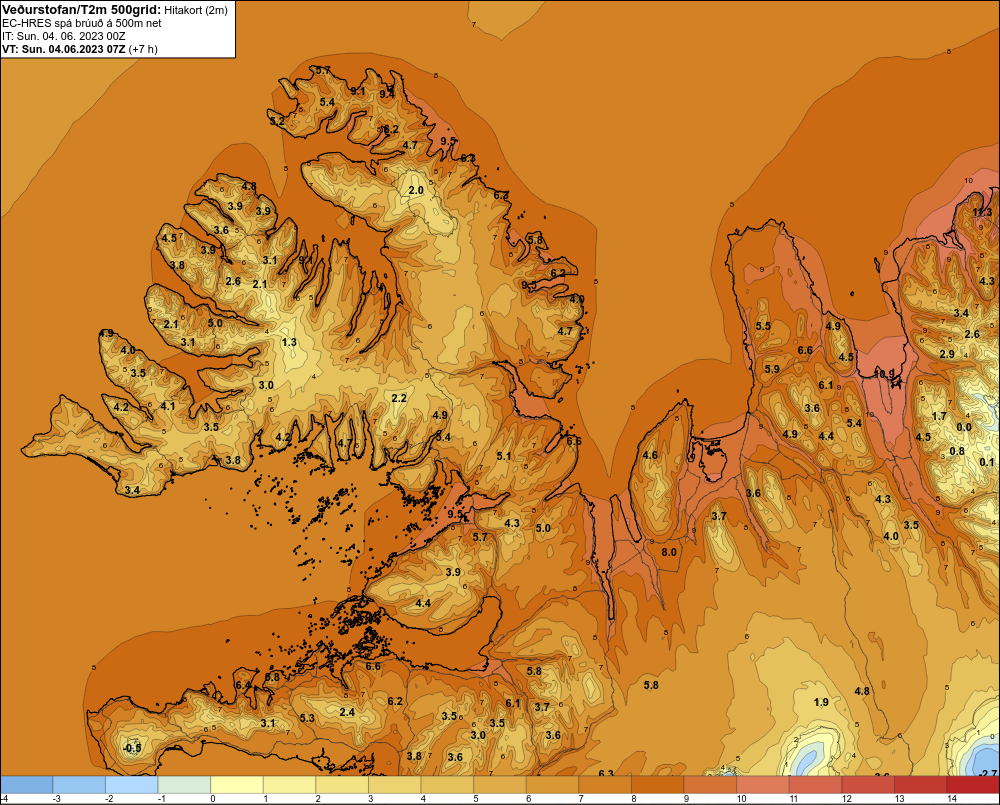Click the red legend swatch between 12 and 13
1000x805 pixels.
[868, 785]
